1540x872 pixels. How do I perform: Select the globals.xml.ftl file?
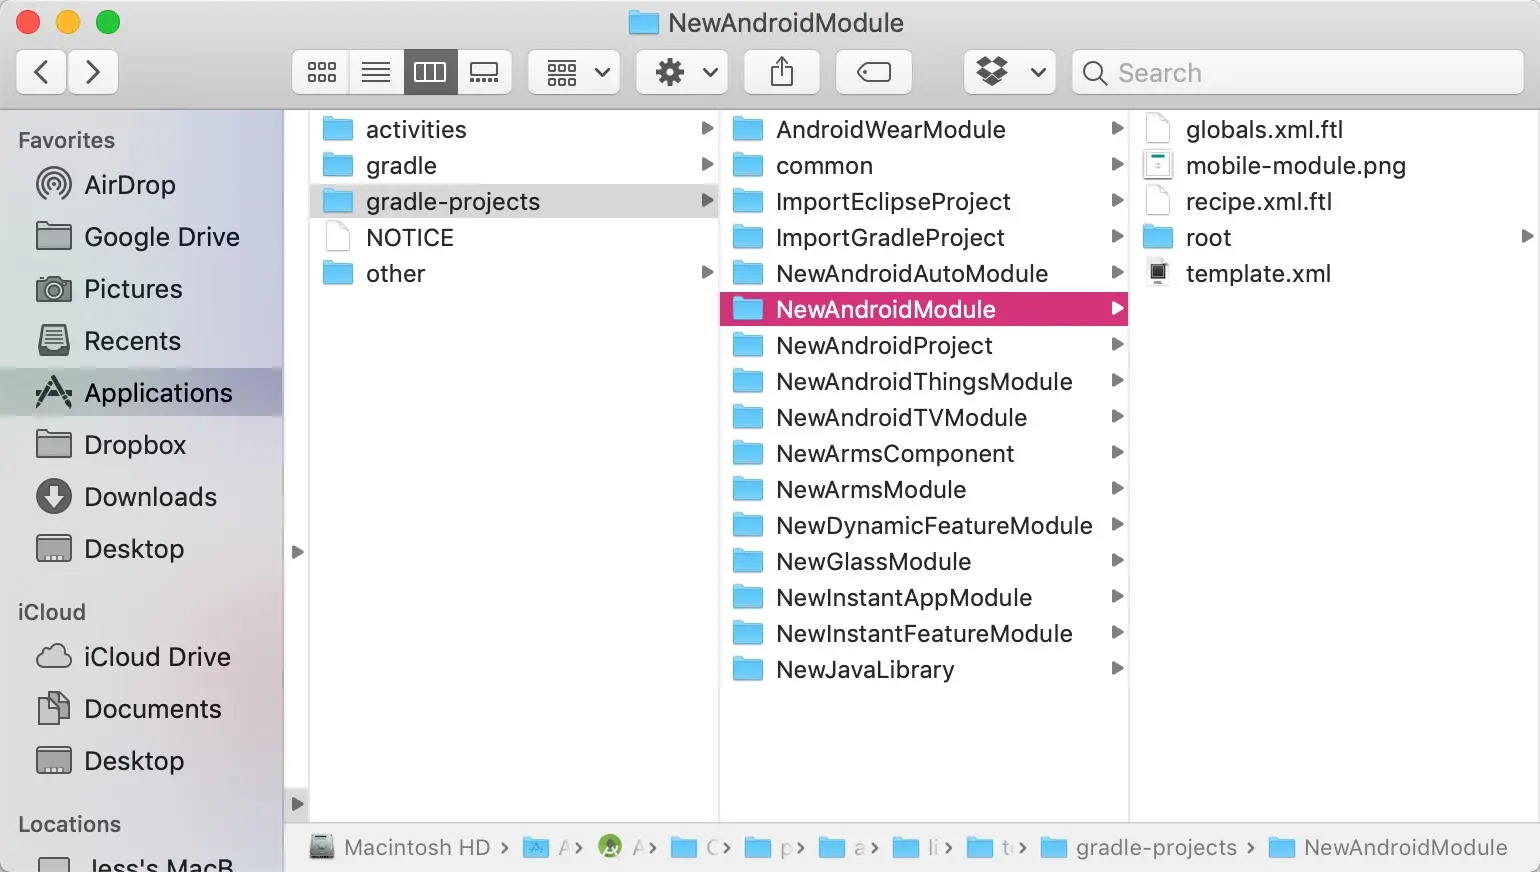pyautogui.click(x=1335, y=129)
